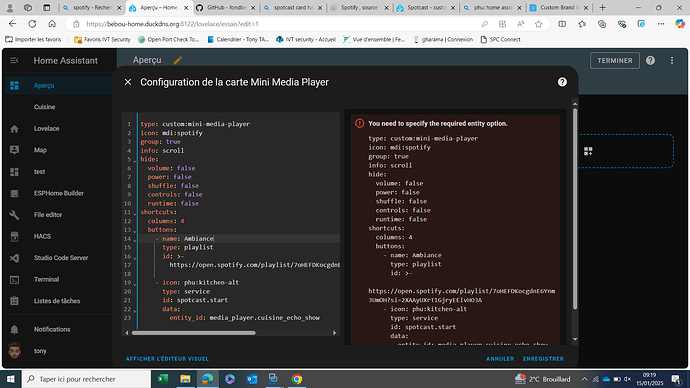The height and width of the screenshot is (388, 690).
Task: Click the editor's left scroll arrow
Action: pyautogui.click(x=127, y=333)
